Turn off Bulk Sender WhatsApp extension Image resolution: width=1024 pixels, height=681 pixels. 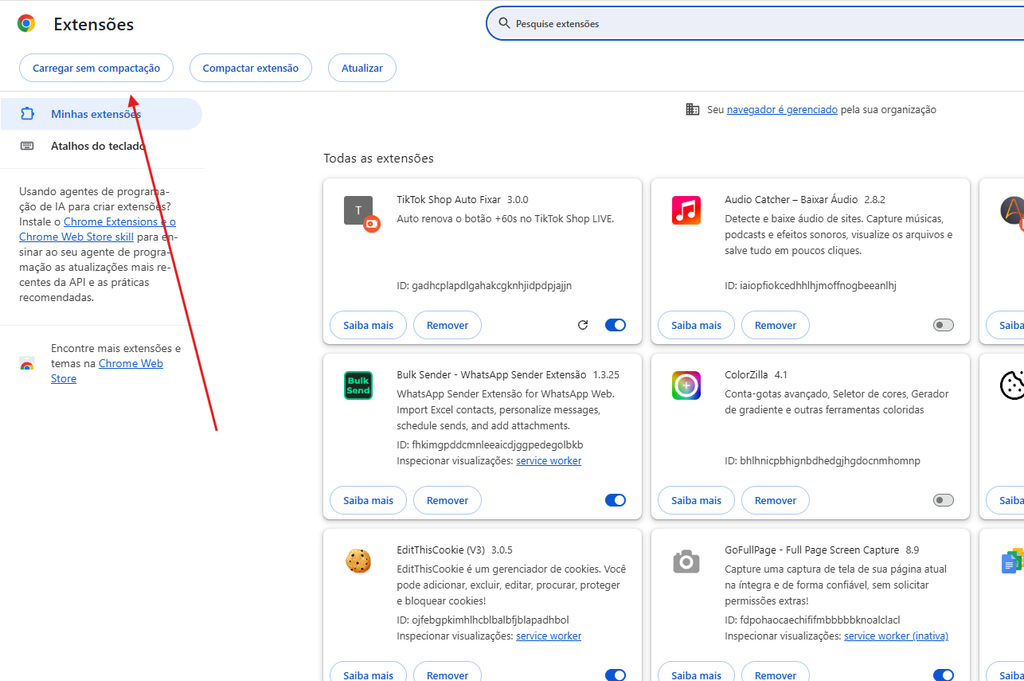615,500
